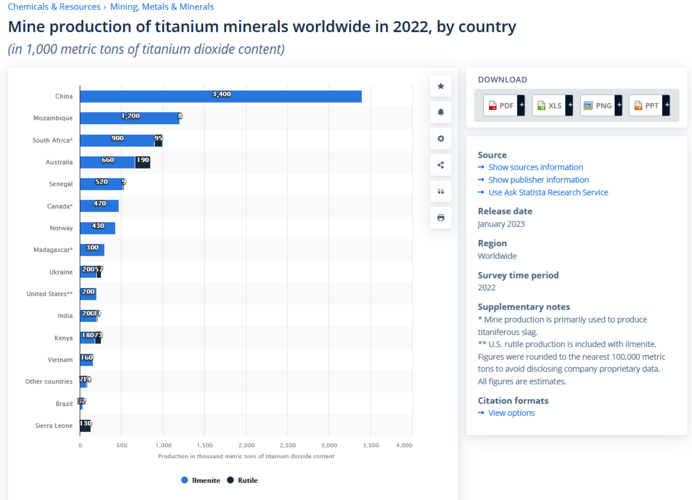The image size is (692, 500).
Task: Click the print icon
Action: pos(440,218)
